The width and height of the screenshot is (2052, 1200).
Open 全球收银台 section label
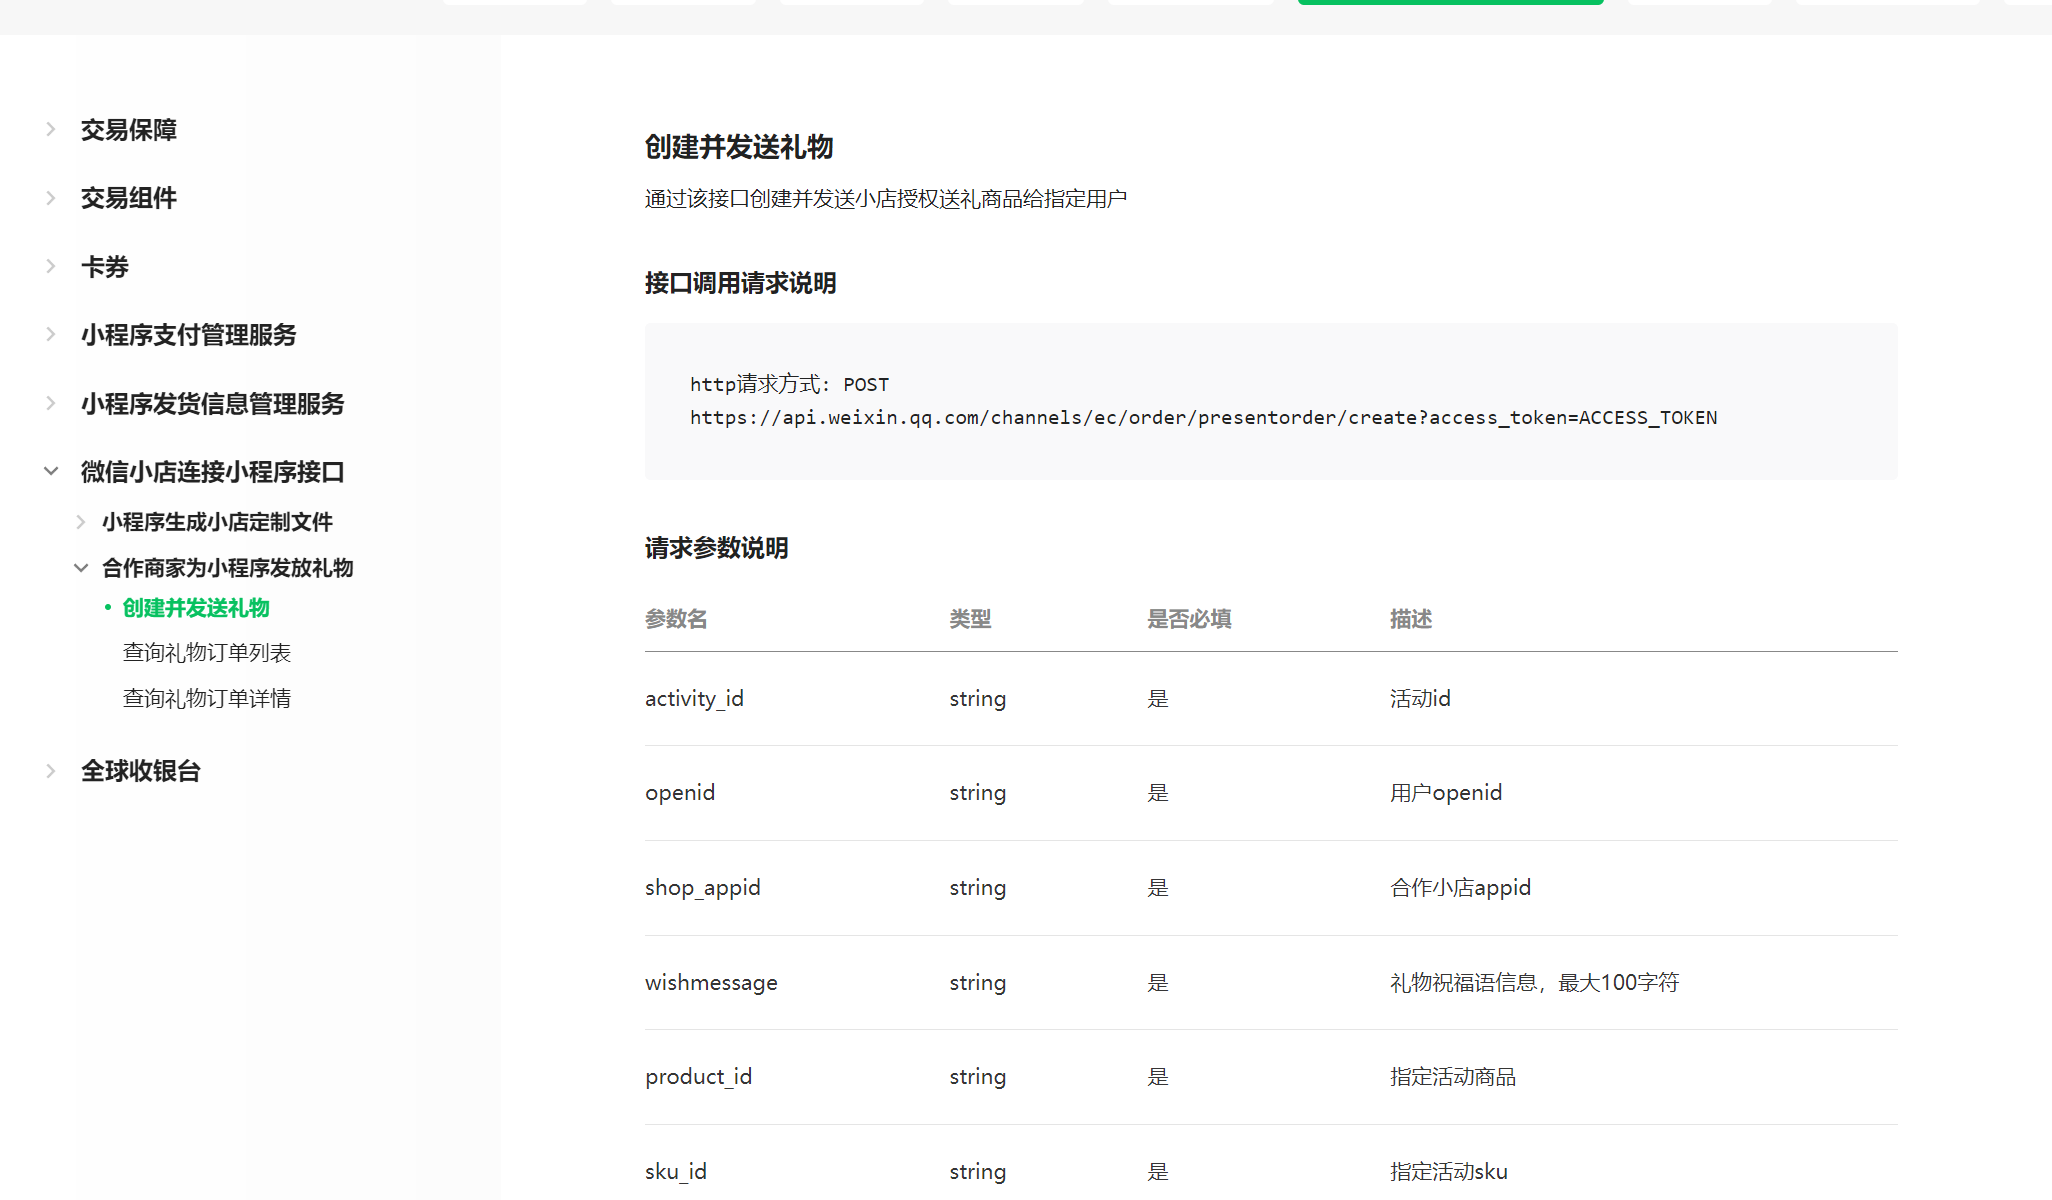point(141,771)
